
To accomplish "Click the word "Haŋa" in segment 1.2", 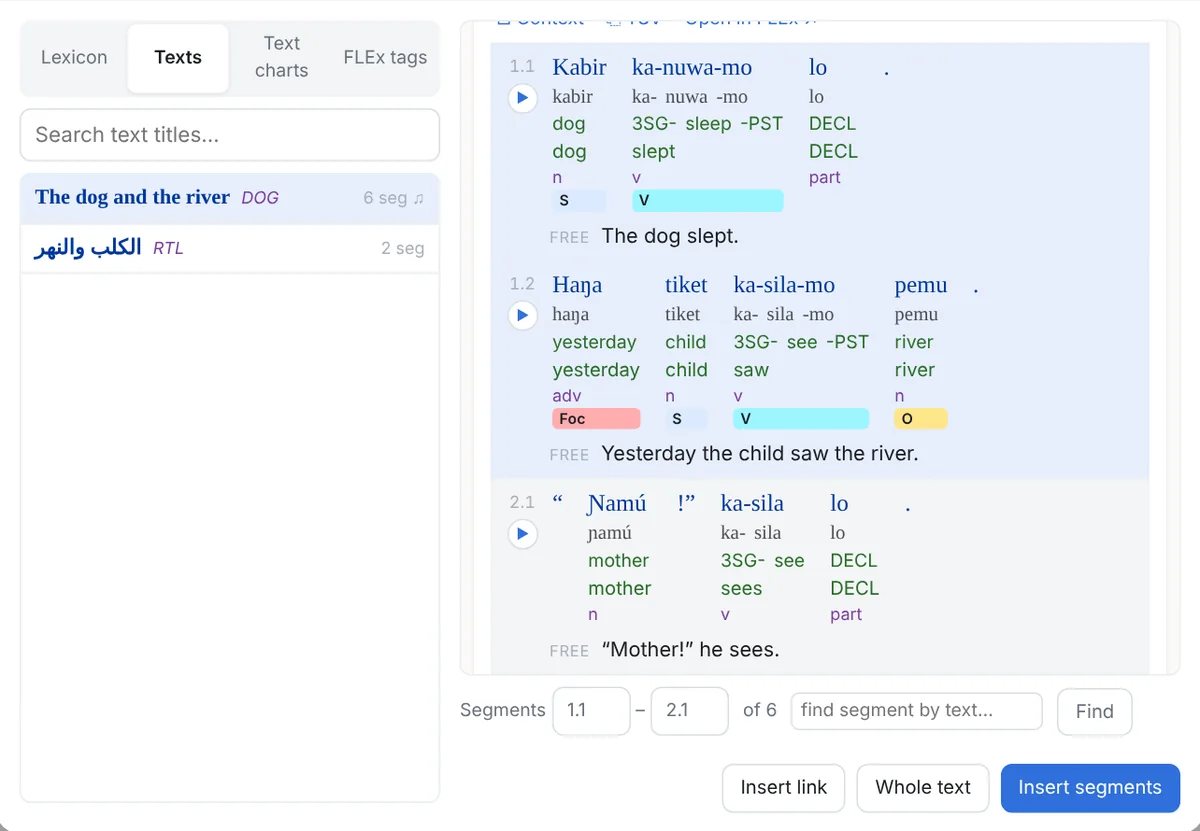I will (x=577, y=285).
